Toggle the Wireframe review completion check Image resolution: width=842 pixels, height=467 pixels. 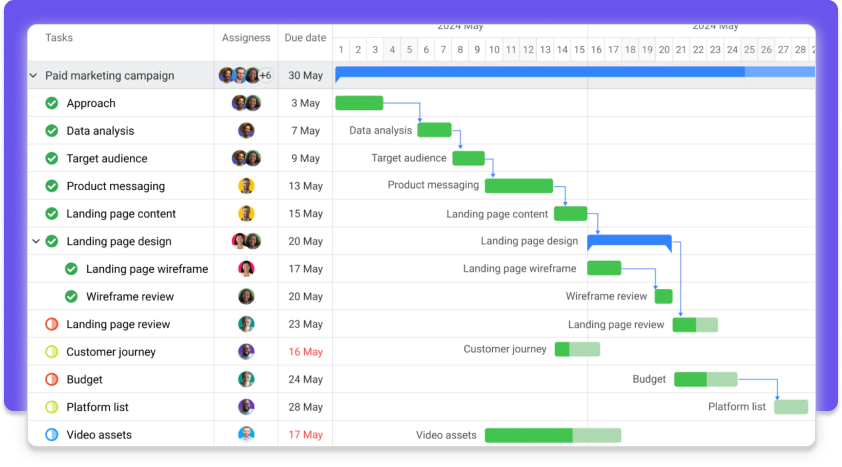pos(71,296)
